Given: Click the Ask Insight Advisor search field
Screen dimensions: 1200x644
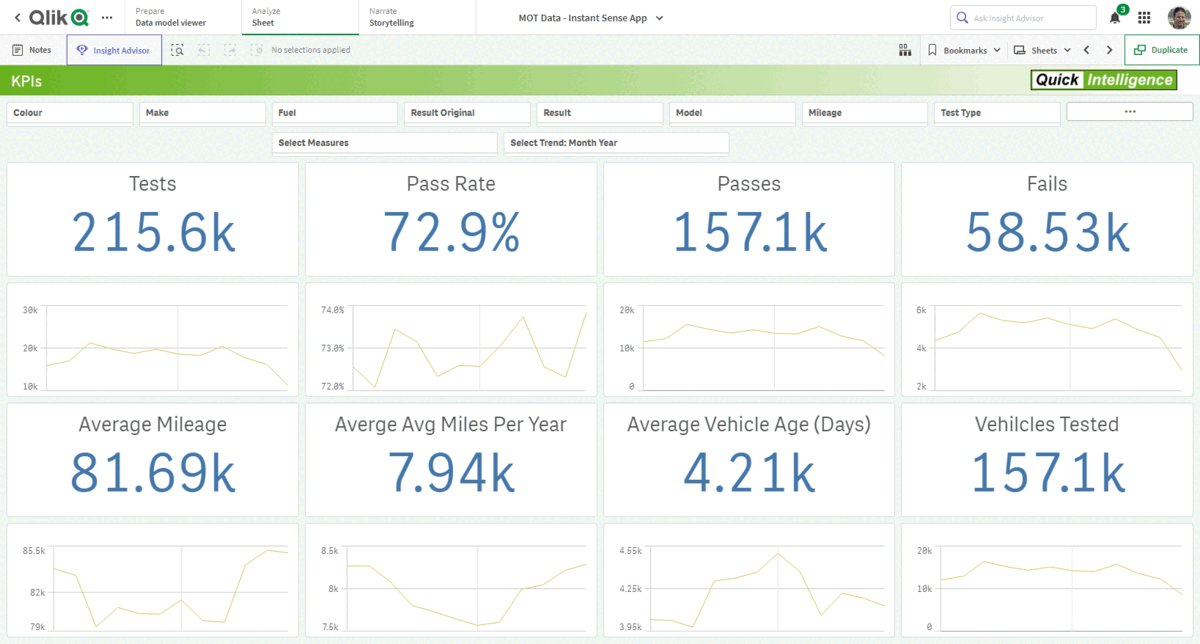Looking at the screenshot, I should coord(1023,18).
